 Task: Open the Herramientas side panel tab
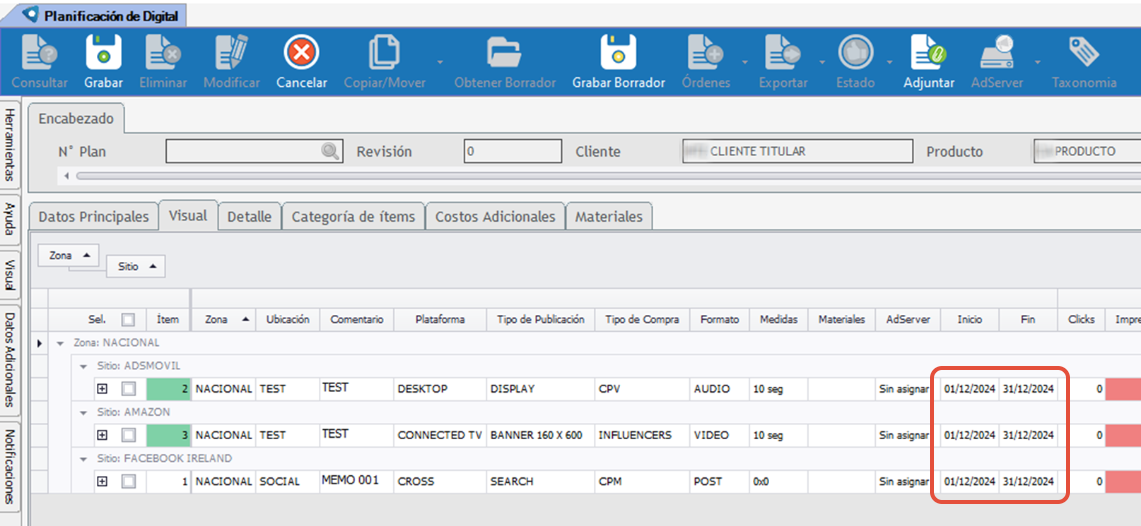point(10,144)
